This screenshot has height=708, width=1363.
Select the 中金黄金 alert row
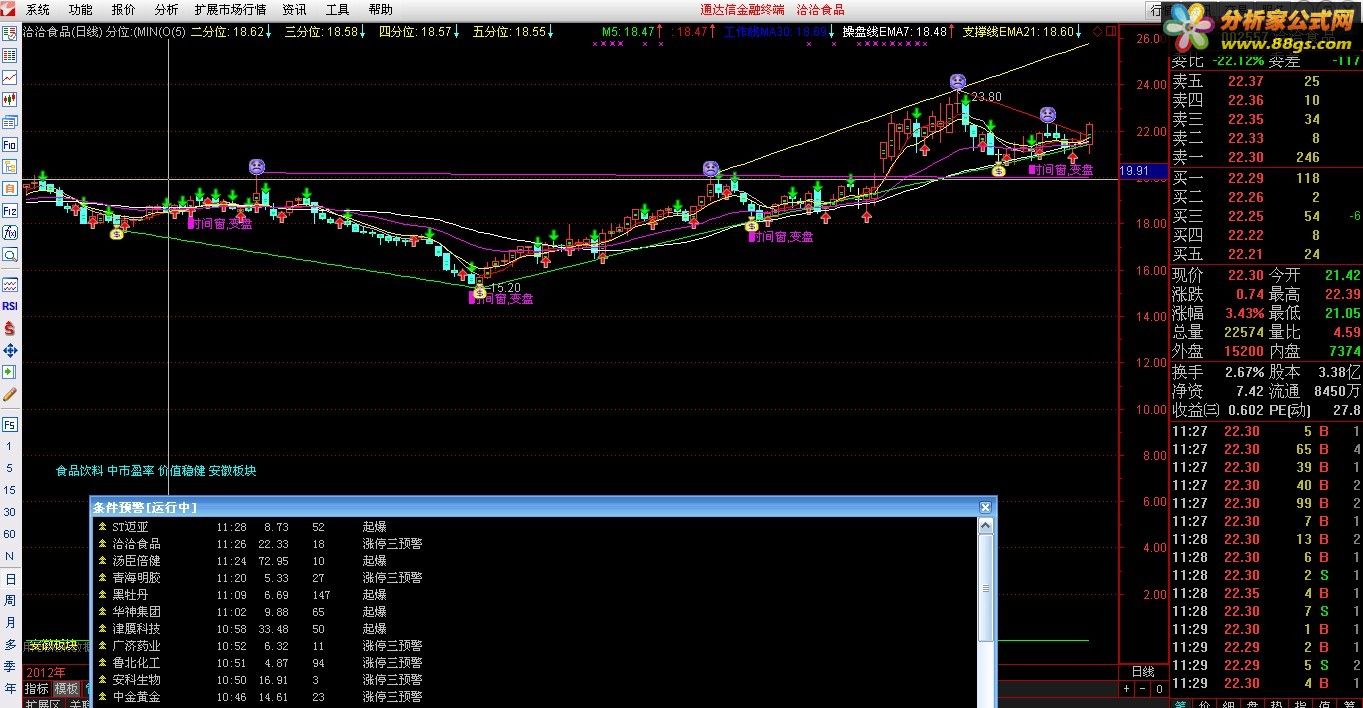[x=535, y=697]
